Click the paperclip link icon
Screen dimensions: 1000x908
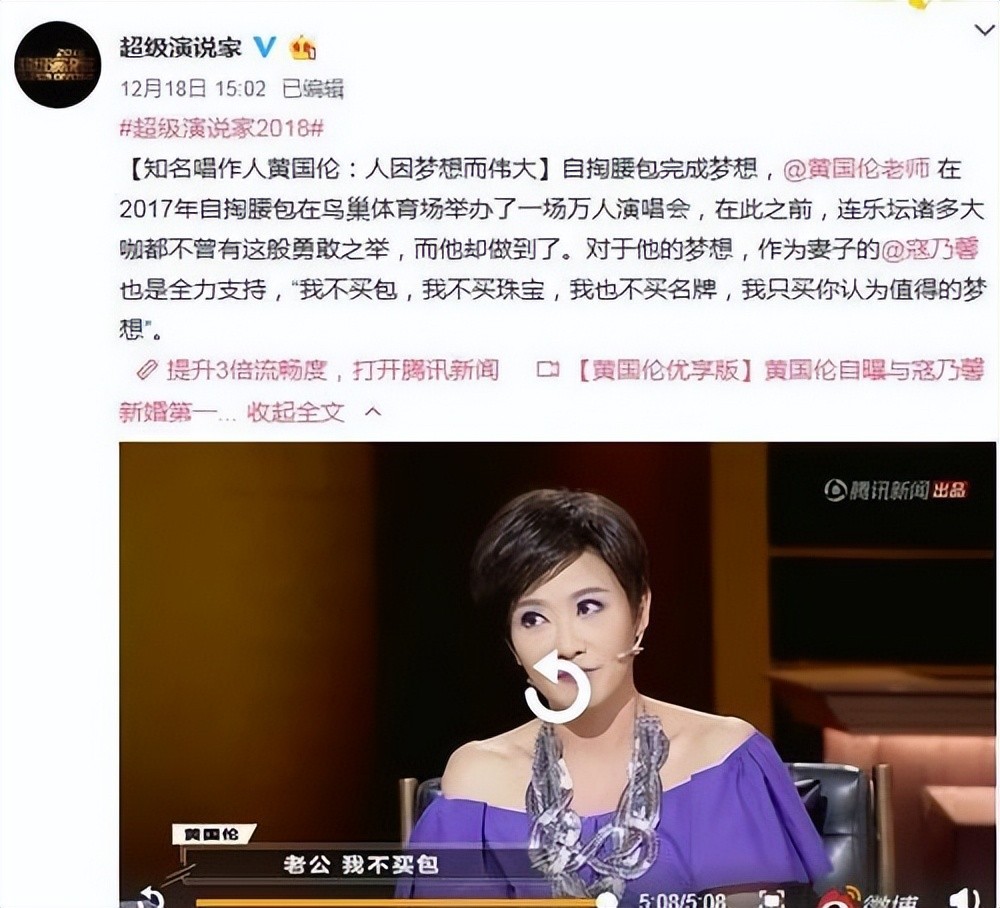click(147, 370)
